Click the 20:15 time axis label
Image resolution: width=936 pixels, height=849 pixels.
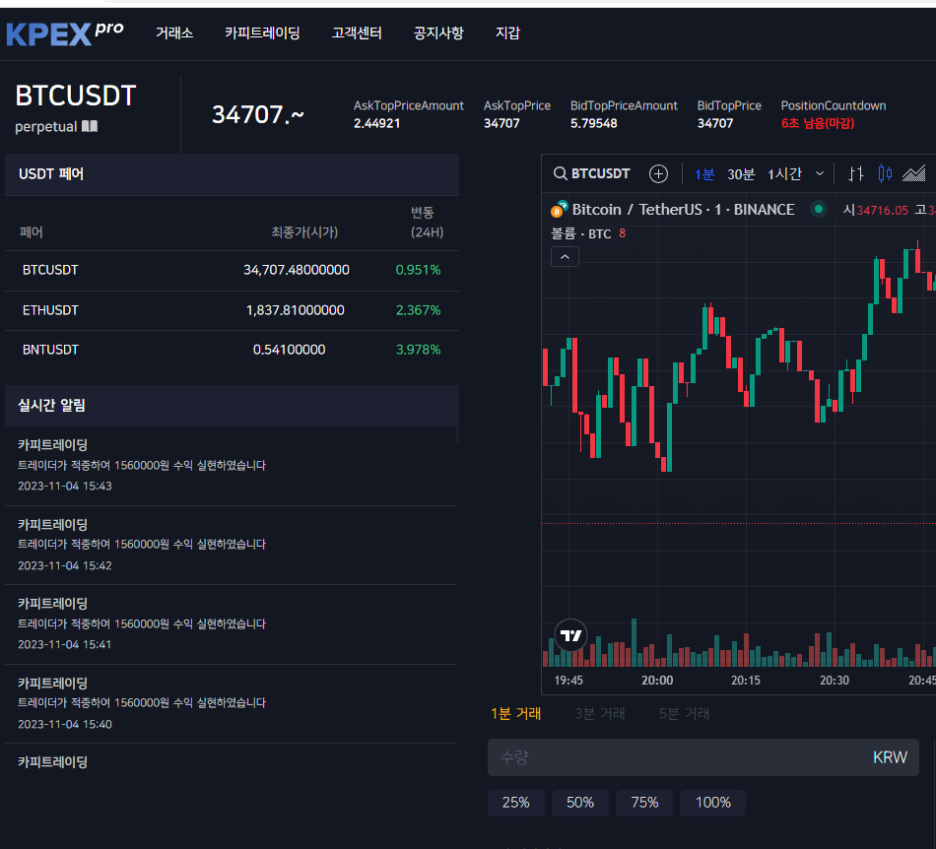[x=746, y=681]
